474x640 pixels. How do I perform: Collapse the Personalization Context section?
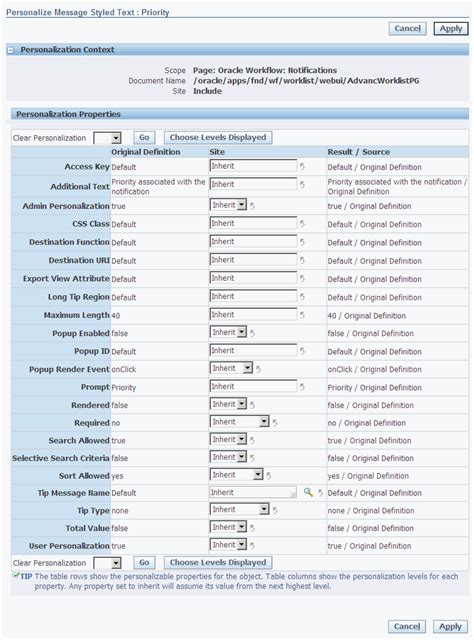coord(11,50)
